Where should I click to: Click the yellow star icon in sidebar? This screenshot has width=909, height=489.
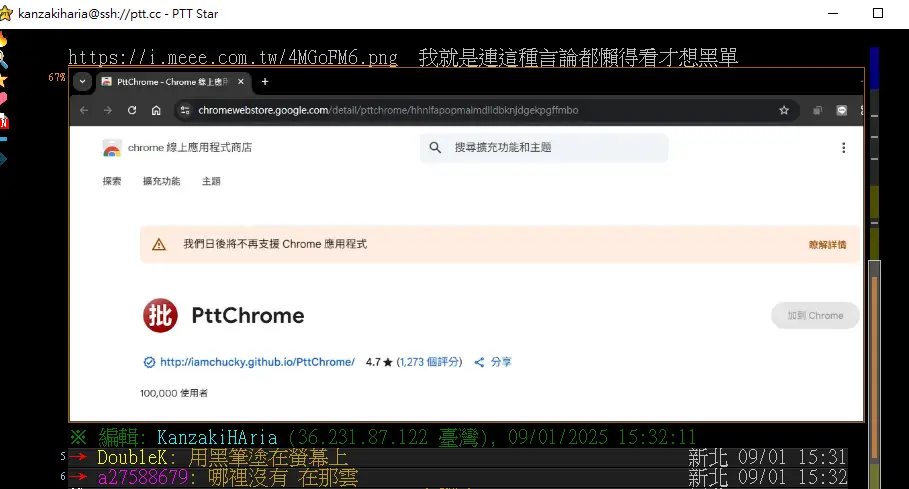(3, 79)
